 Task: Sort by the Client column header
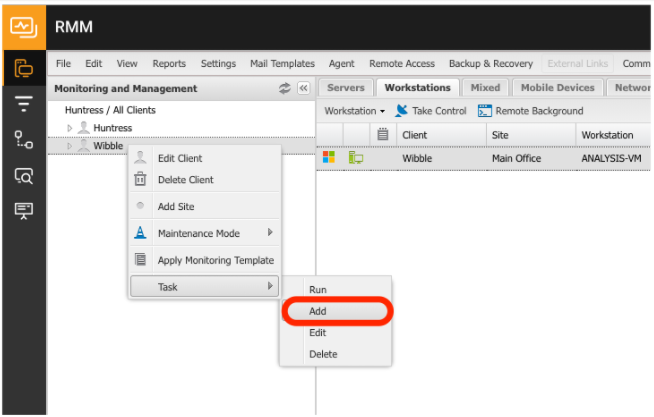click(442, 135)
